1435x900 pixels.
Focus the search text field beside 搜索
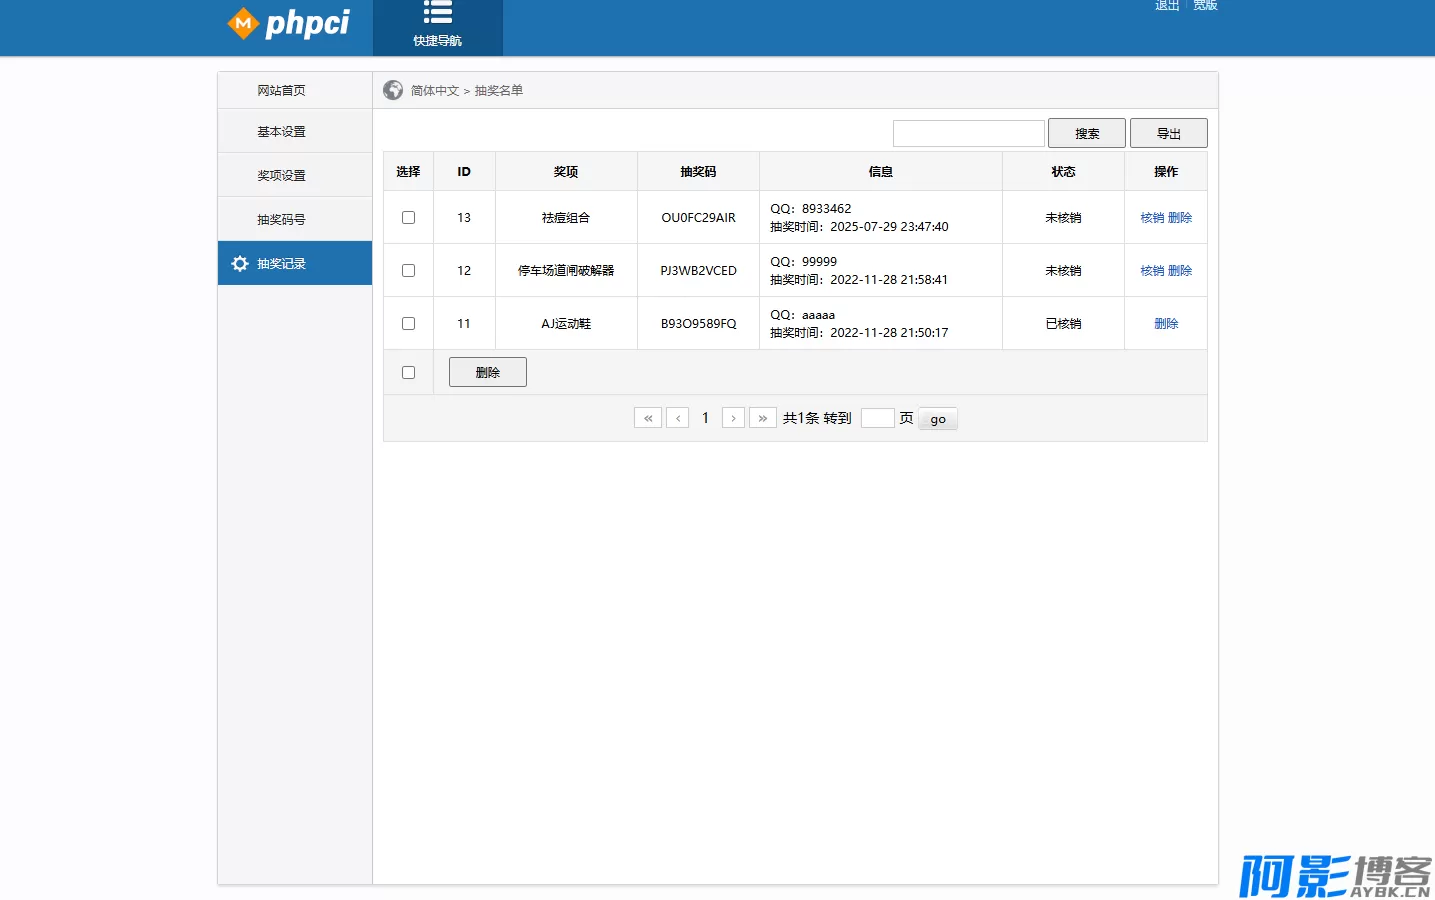[968, 133]
